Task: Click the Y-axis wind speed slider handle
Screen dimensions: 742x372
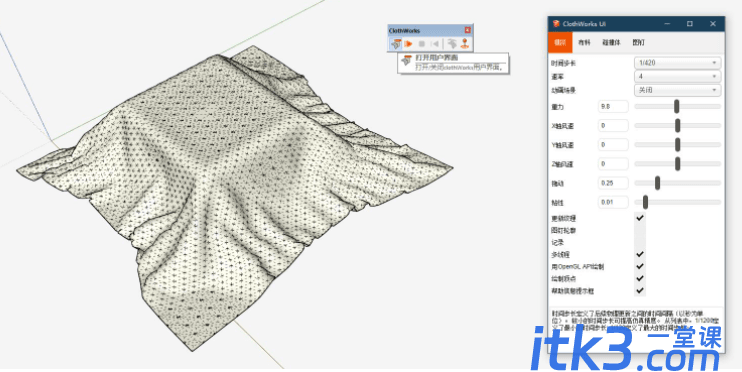Action: (x=677, y=144)
